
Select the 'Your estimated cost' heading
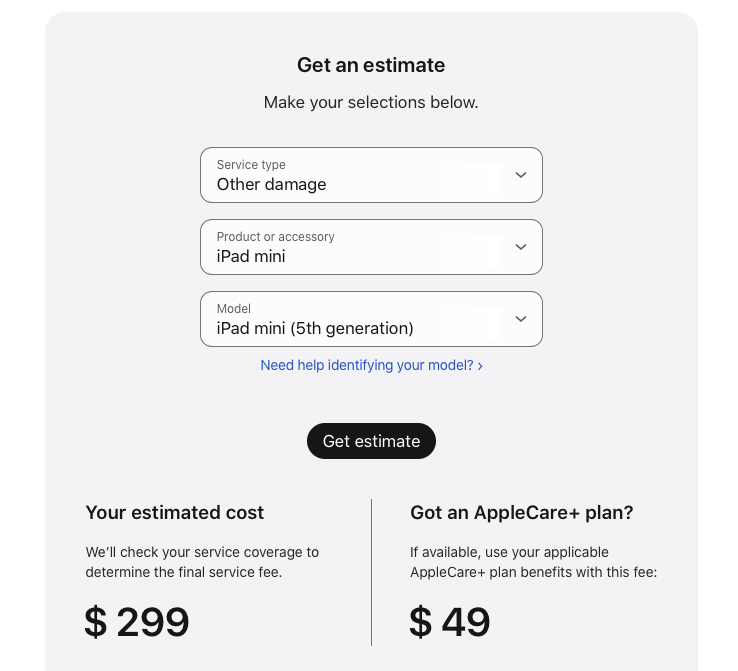(175, 513)
